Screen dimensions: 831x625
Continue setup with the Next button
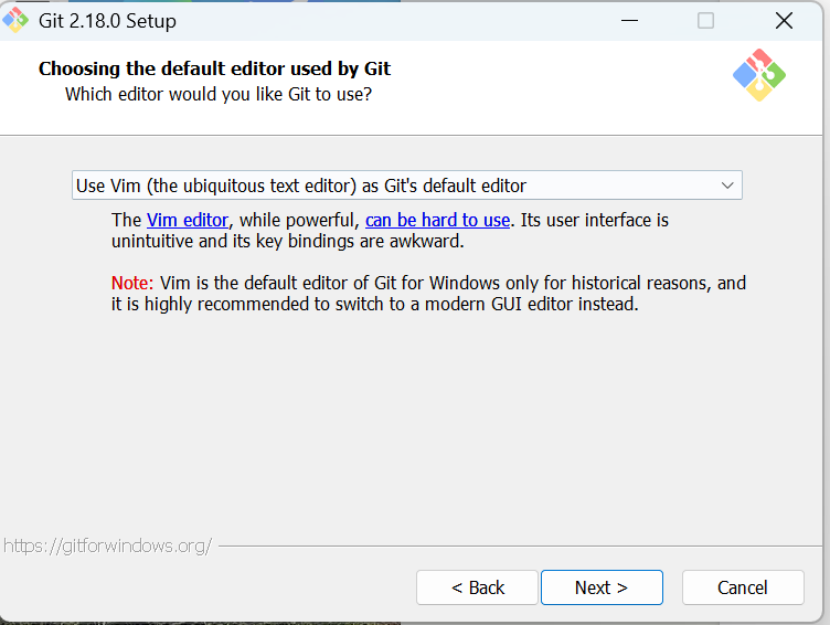602,587
